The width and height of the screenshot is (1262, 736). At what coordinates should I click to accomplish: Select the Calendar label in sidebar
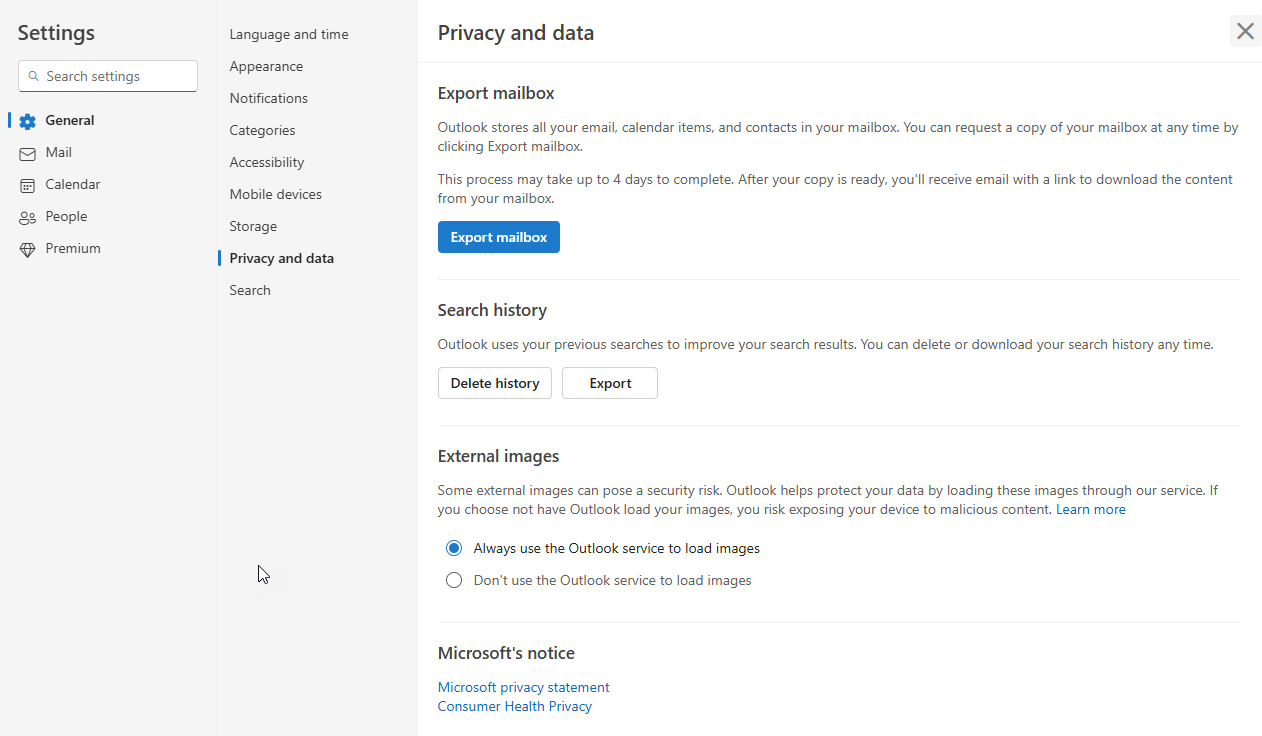(x=73, y=184)
